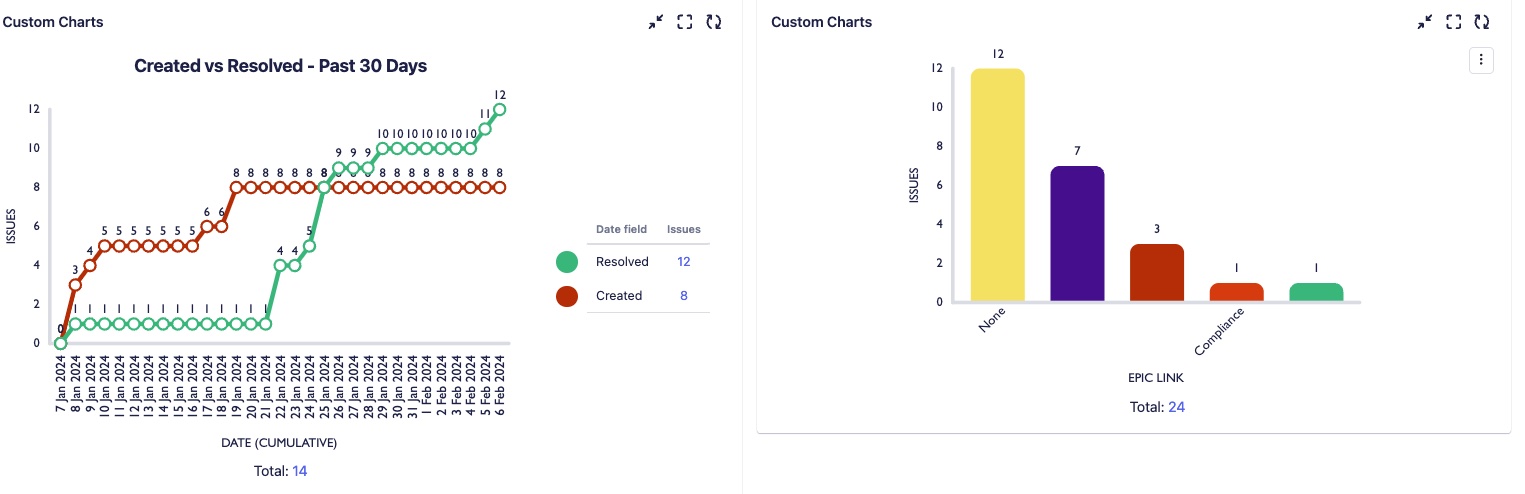Expand the left Custom Charts gadget to fullscreen
The image size is (1525, 494).
685,22
